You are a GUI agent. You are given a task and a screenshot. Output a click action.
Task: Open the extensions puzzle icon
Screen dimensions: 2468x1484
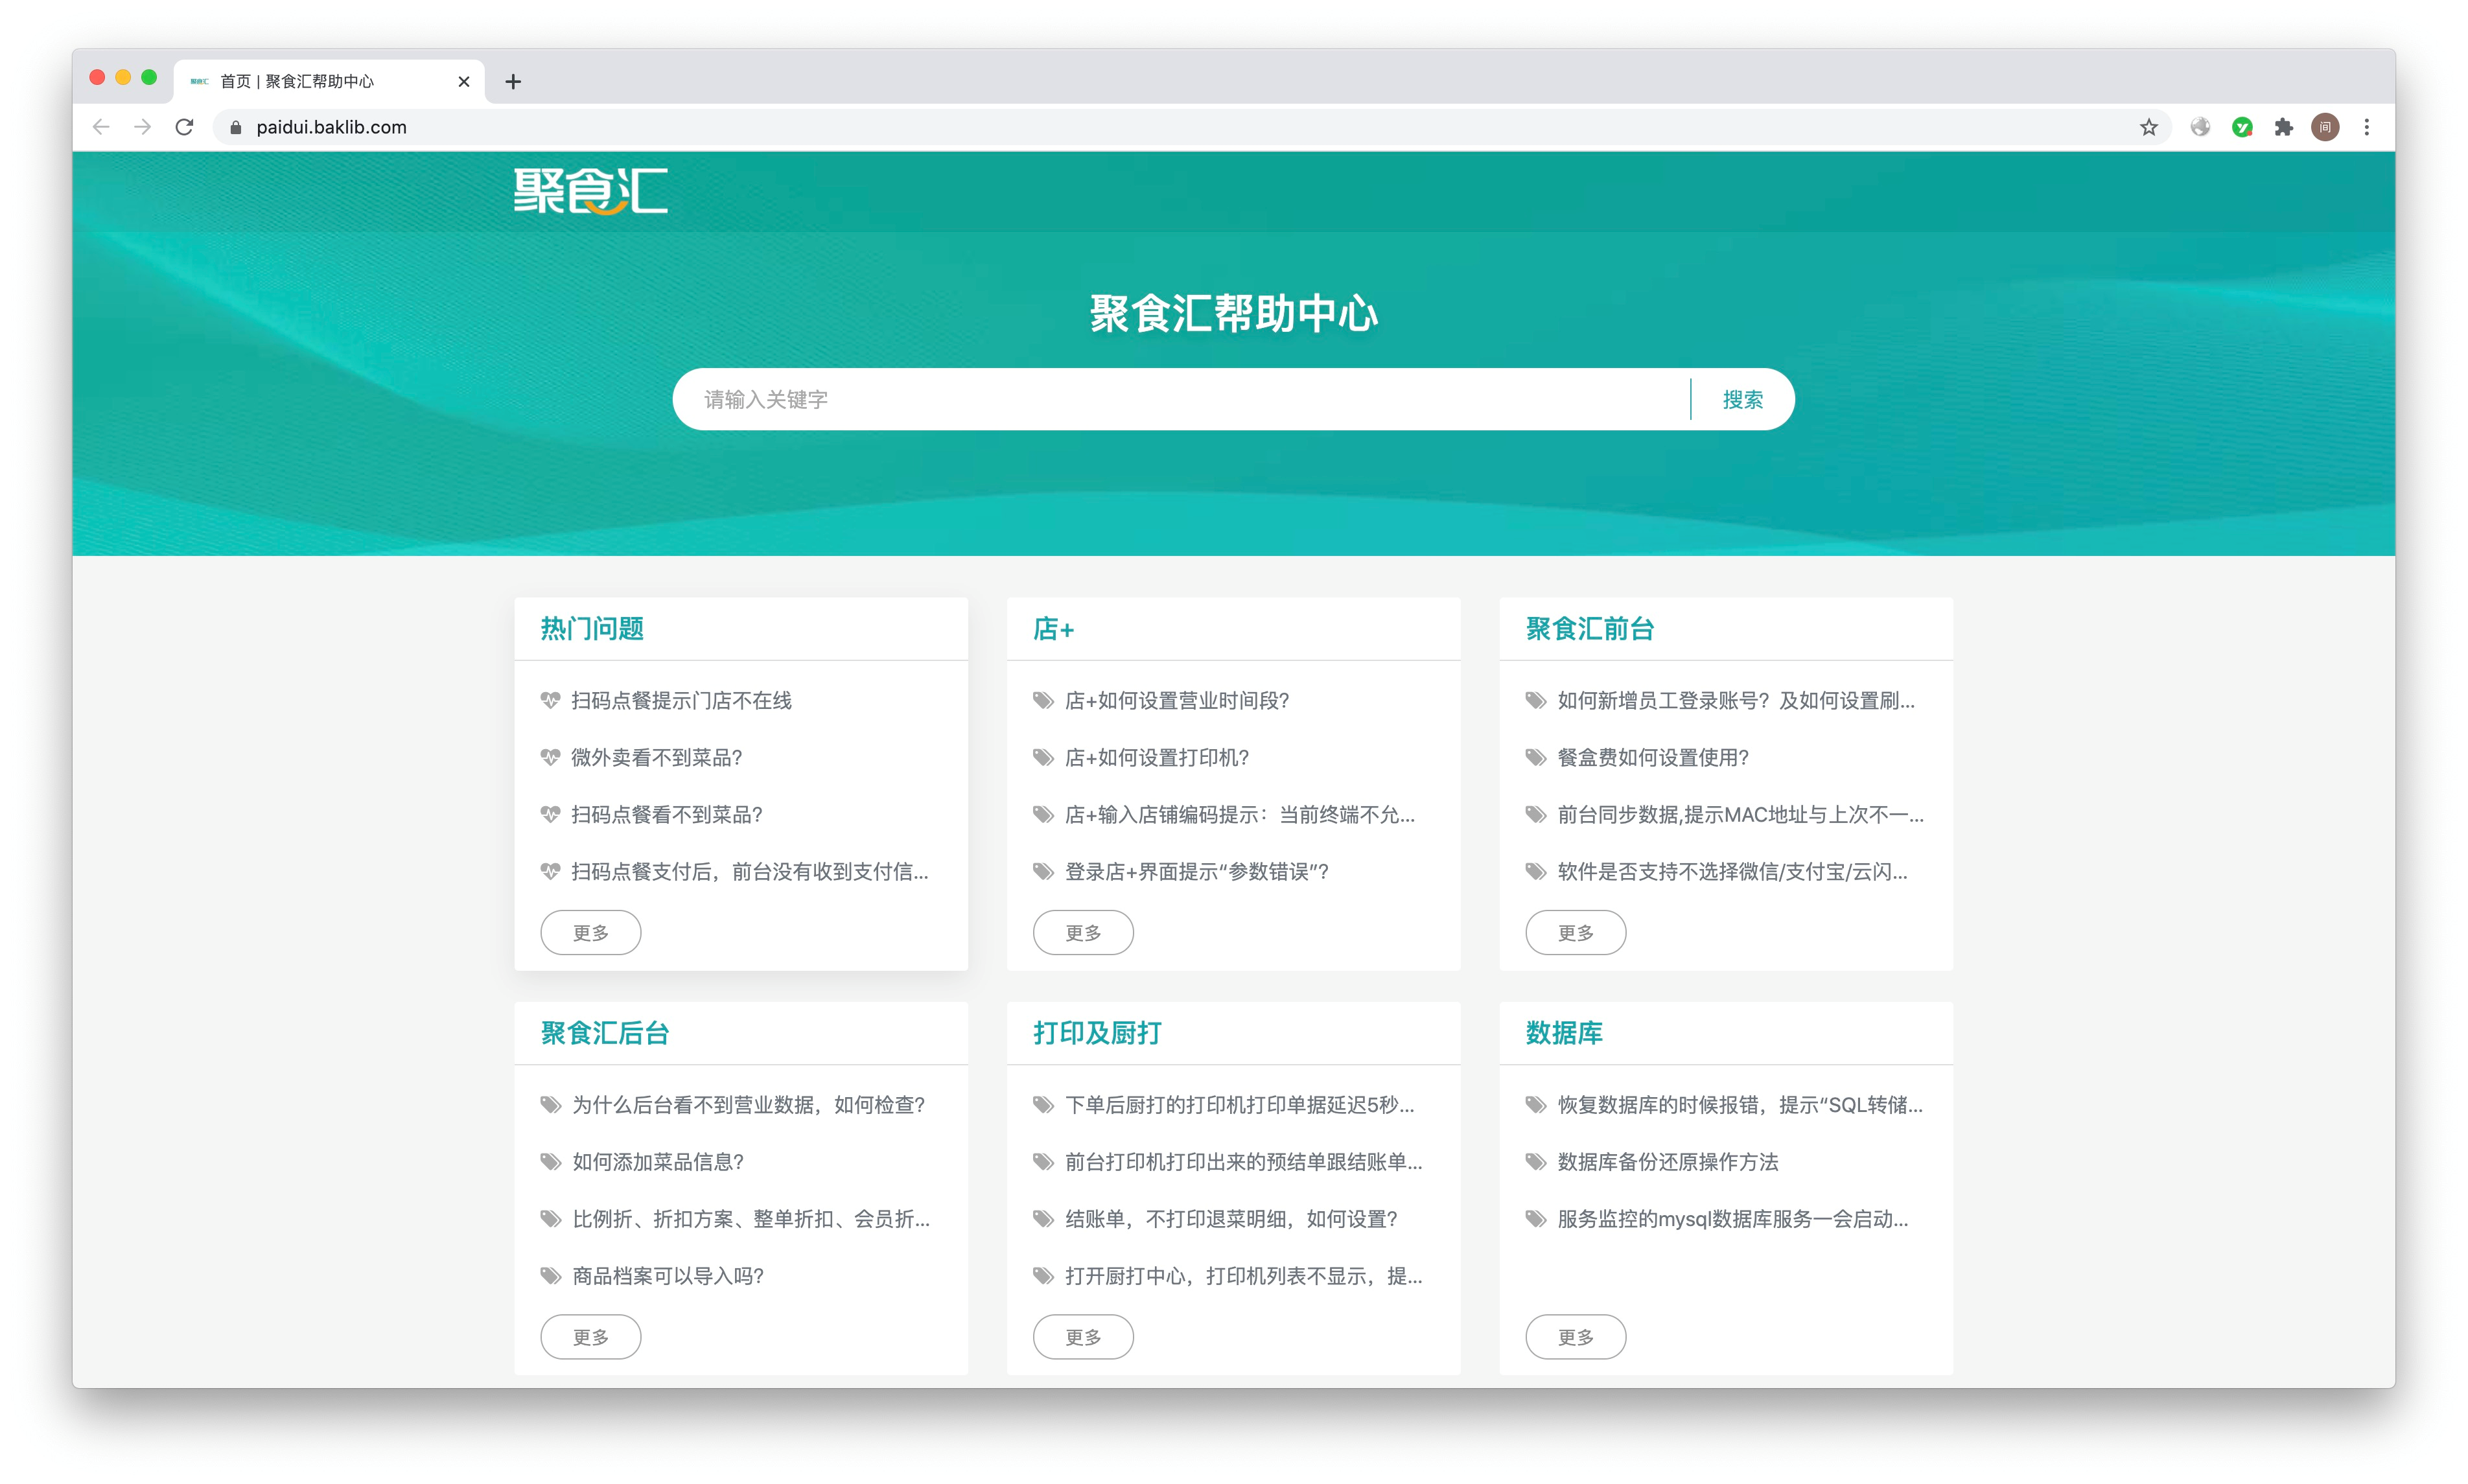pos(2283,127)
